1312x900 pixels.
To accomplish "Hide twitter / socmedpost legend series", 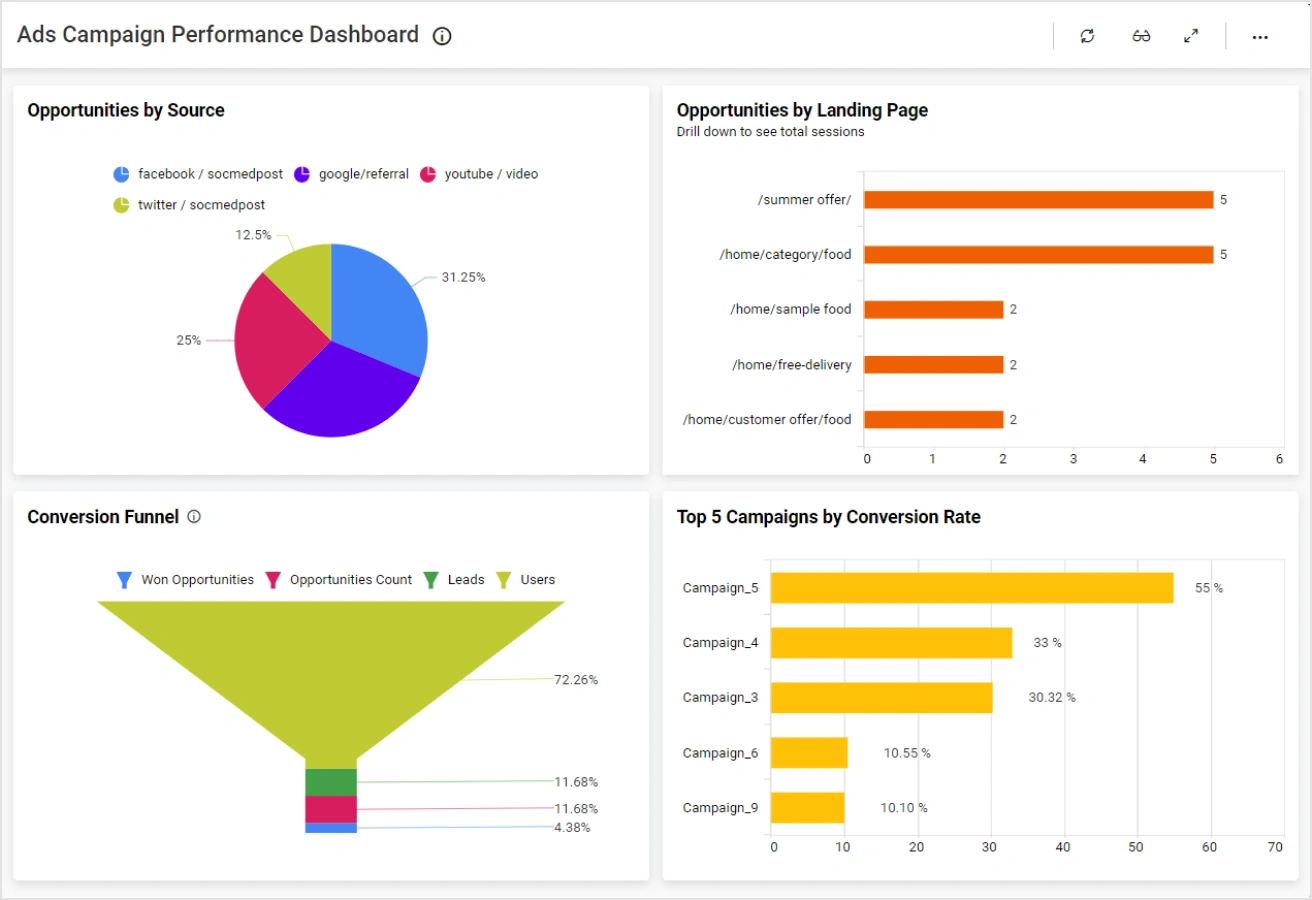I will [x=122, y=205].
